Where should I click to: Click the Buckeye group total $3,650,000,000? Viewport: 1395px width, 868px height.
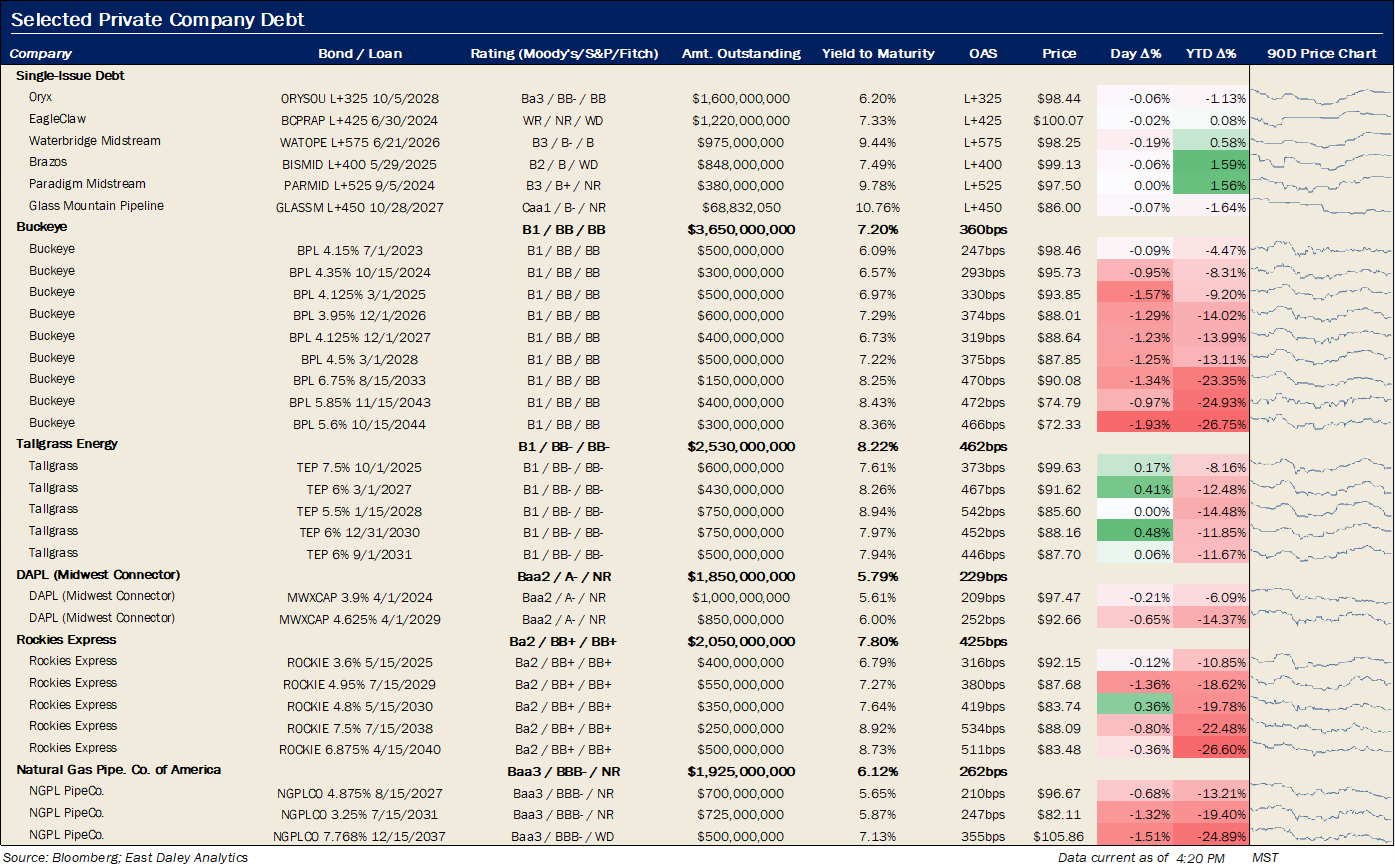[741, 230]
